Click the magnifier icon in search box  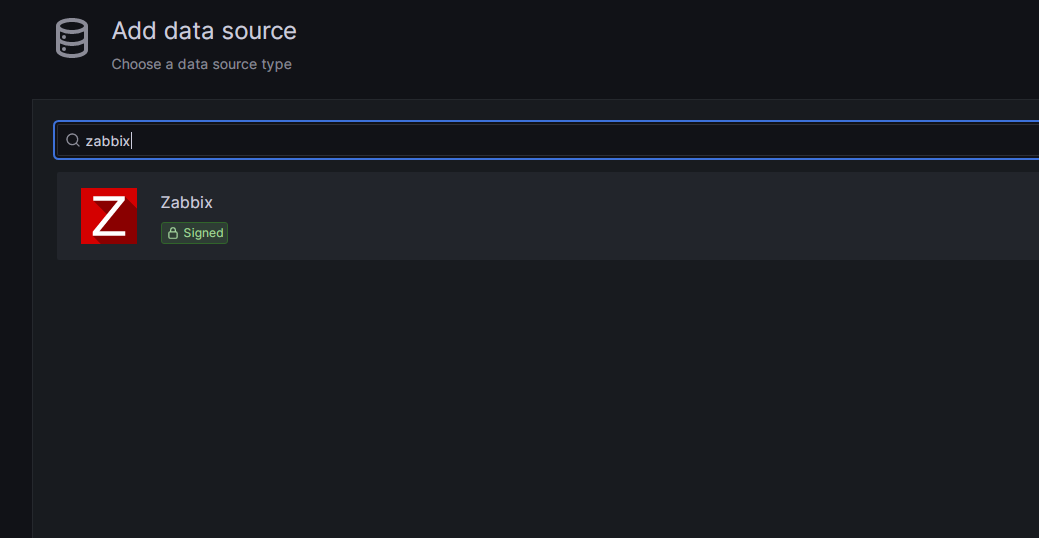(73, 140)
